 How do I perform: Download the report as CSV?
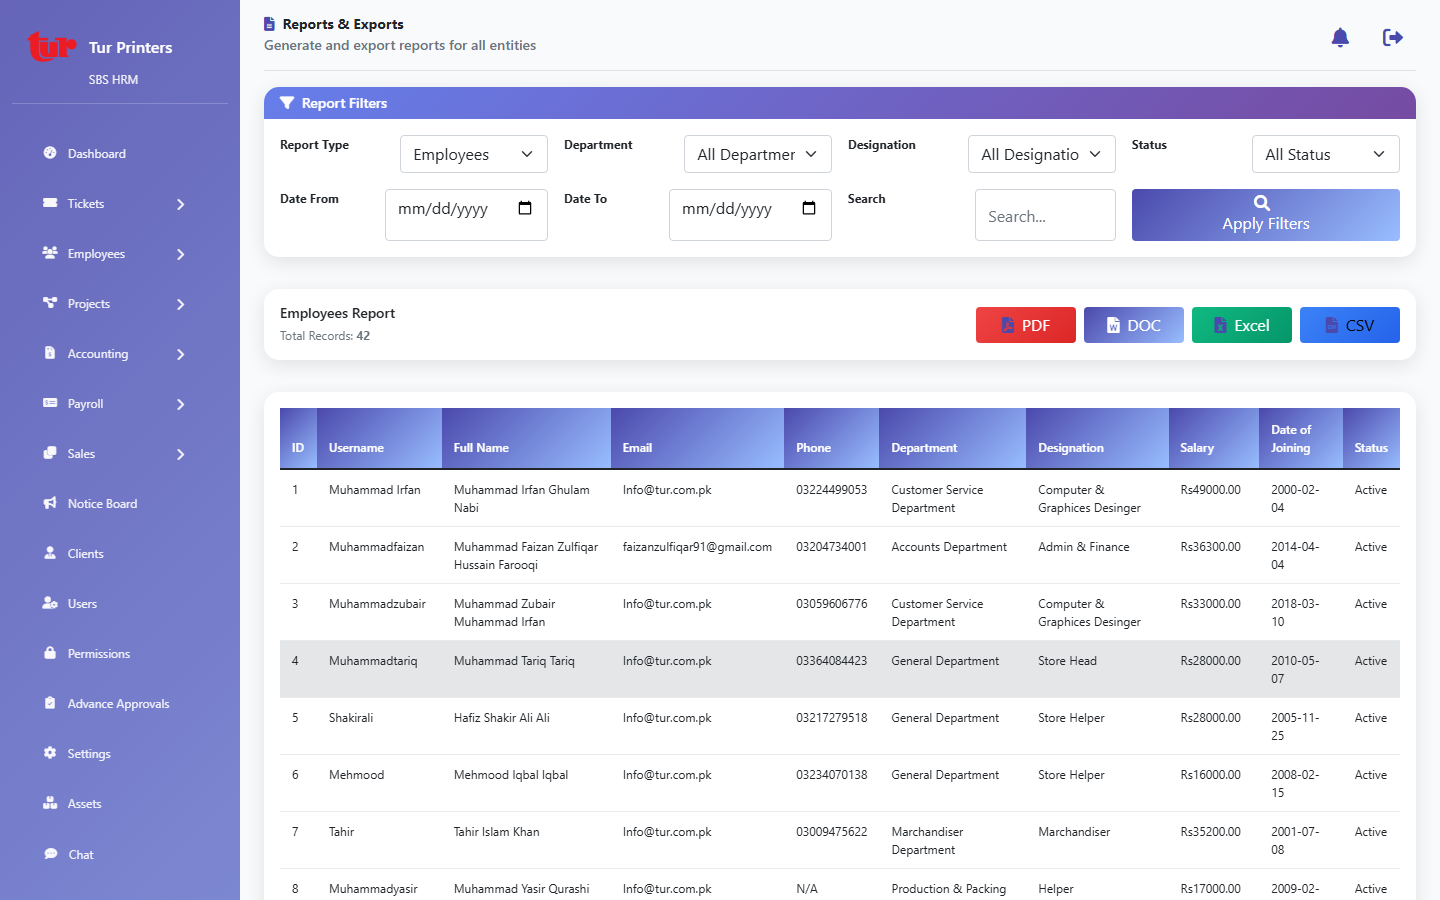coord(1349,325)
